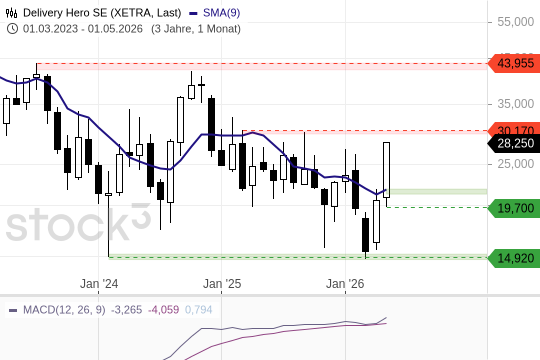Click the MACD value -3,265
The height and width of the screenshot is (360, 540).
pyautogui.click(x=126, y=310)
